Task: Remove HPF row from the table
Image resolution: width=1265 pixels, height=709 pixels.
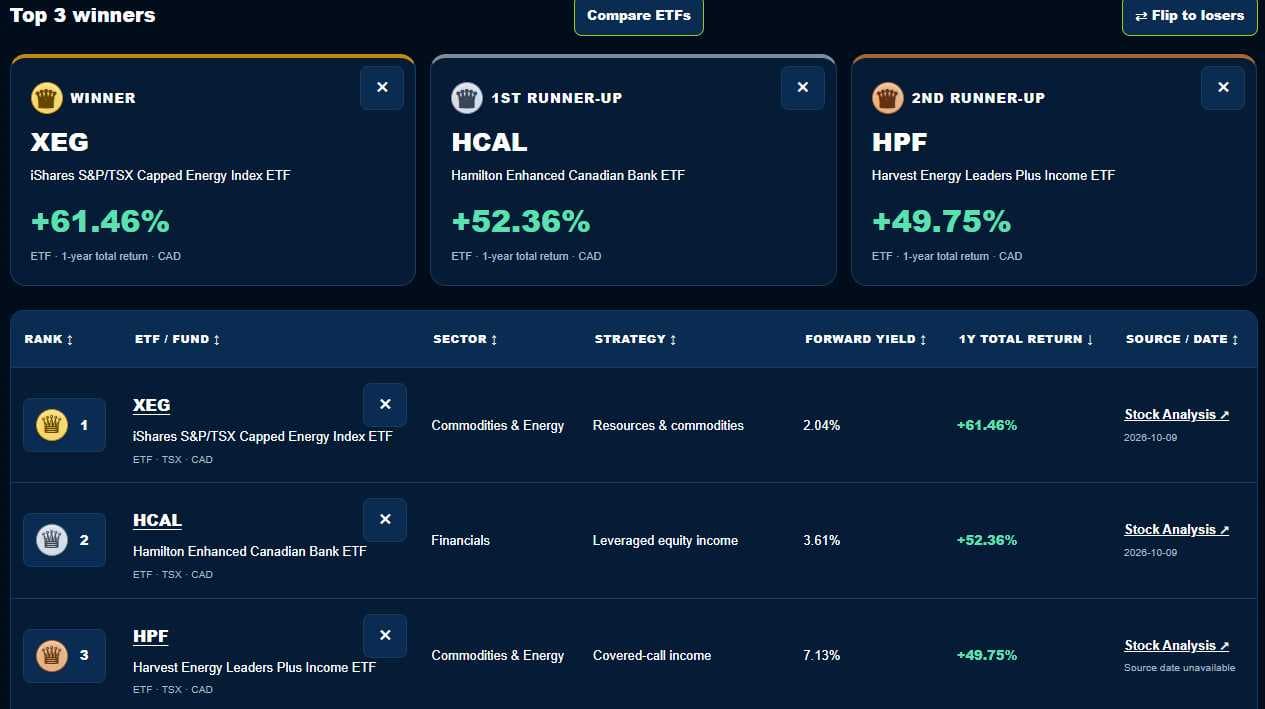Action: [x=385, y=636]
